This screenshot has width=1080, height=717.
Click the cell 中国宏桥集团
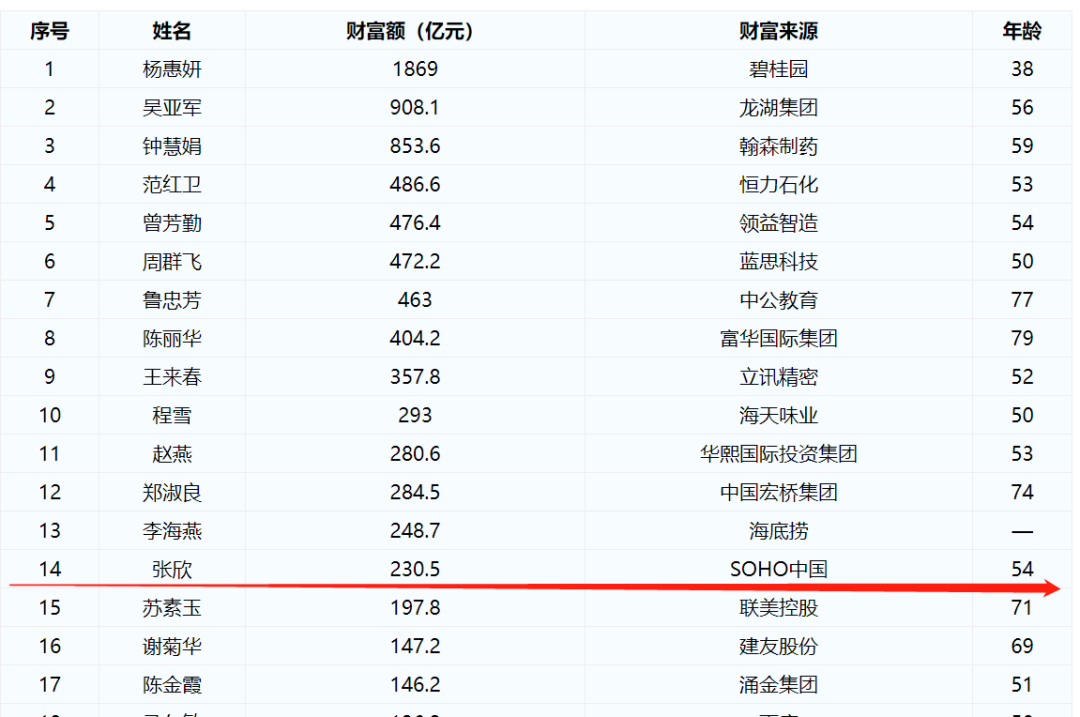pos(778,492)
